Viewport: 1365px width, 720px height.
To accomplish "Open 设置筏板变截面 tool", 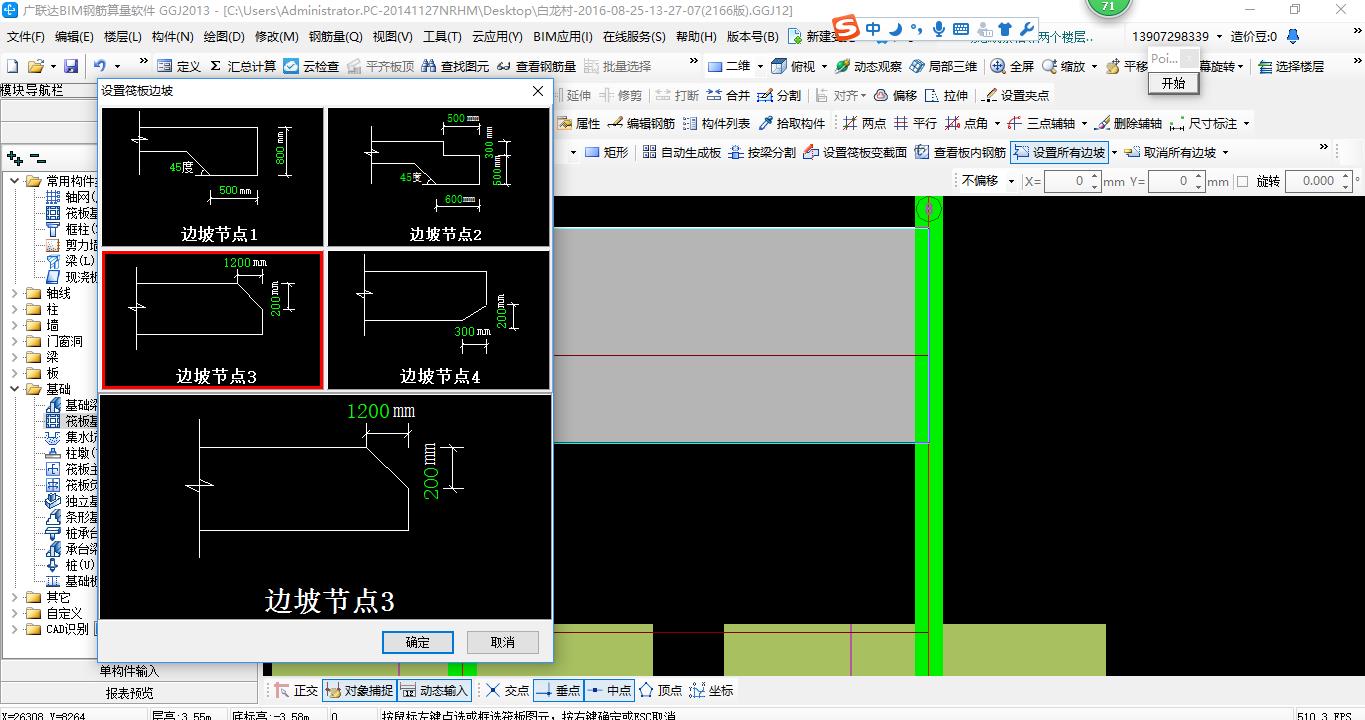I will (855, 152).
